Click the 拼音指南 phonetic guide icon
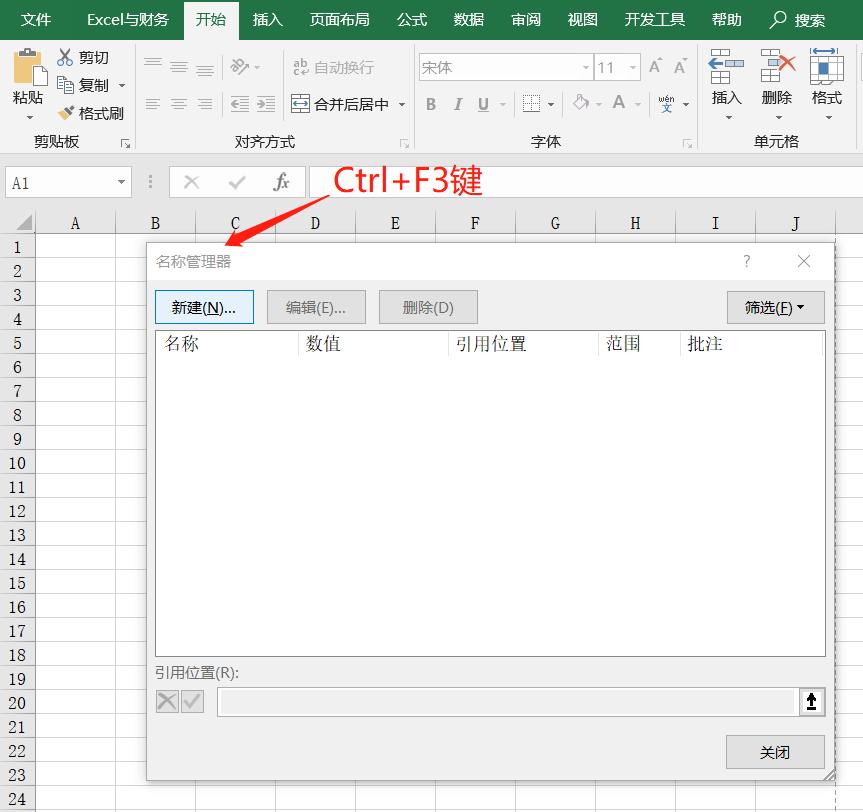The height and width of the screenshot is (812, 863). [x=665, y=102]
